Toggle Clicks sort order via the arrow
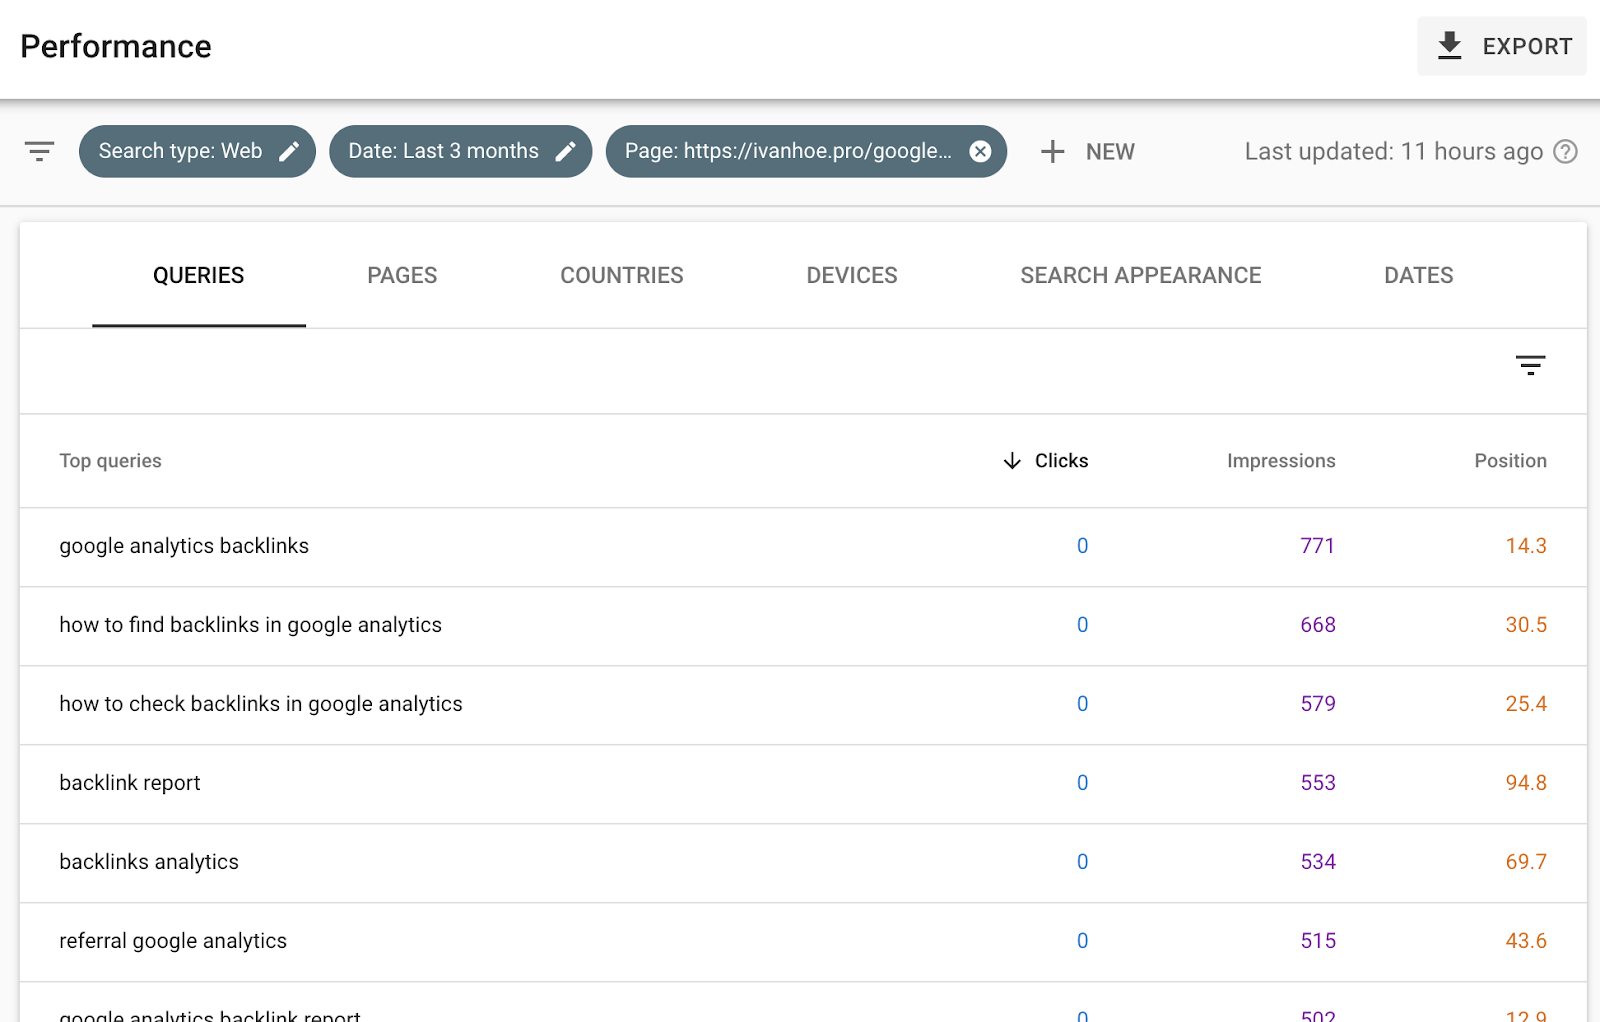Viewport: 1600px width, 1022px height. tap(1012, 461)
